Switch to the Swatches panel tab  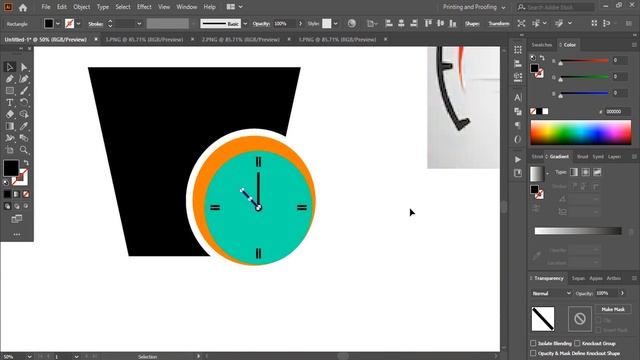coord(542,45)
